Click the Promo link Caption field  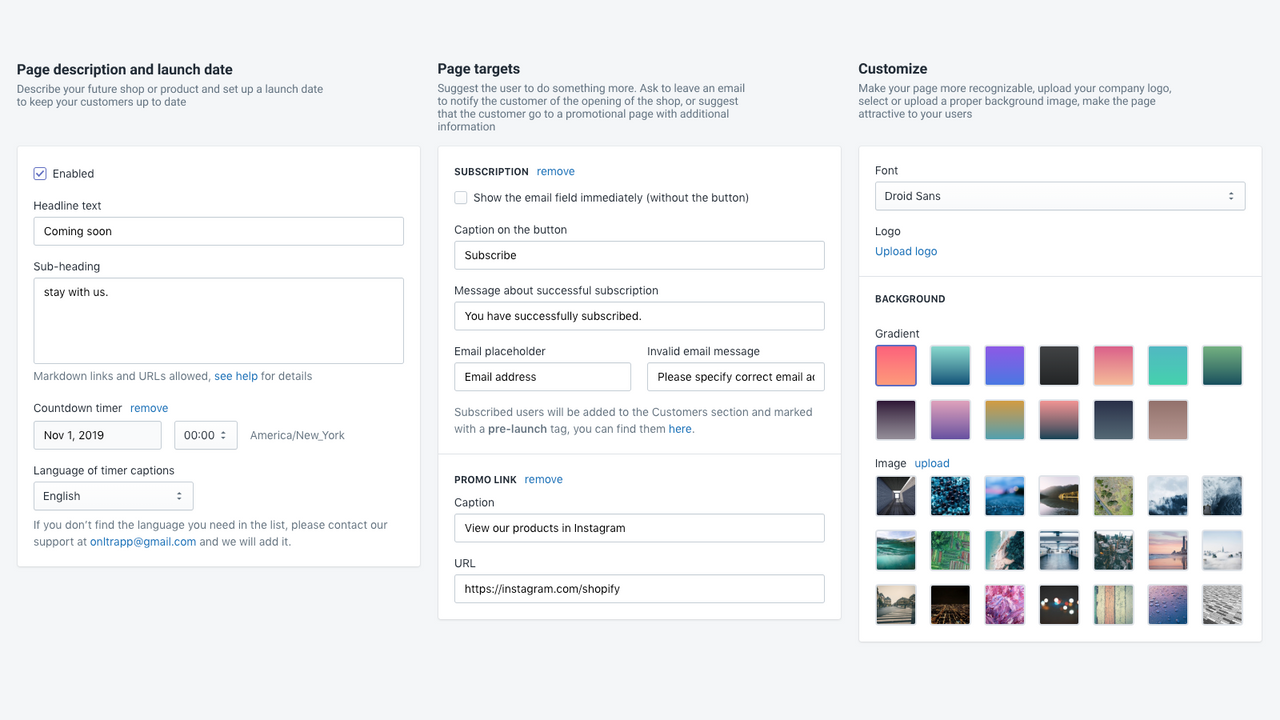click(x=639, y=528)
